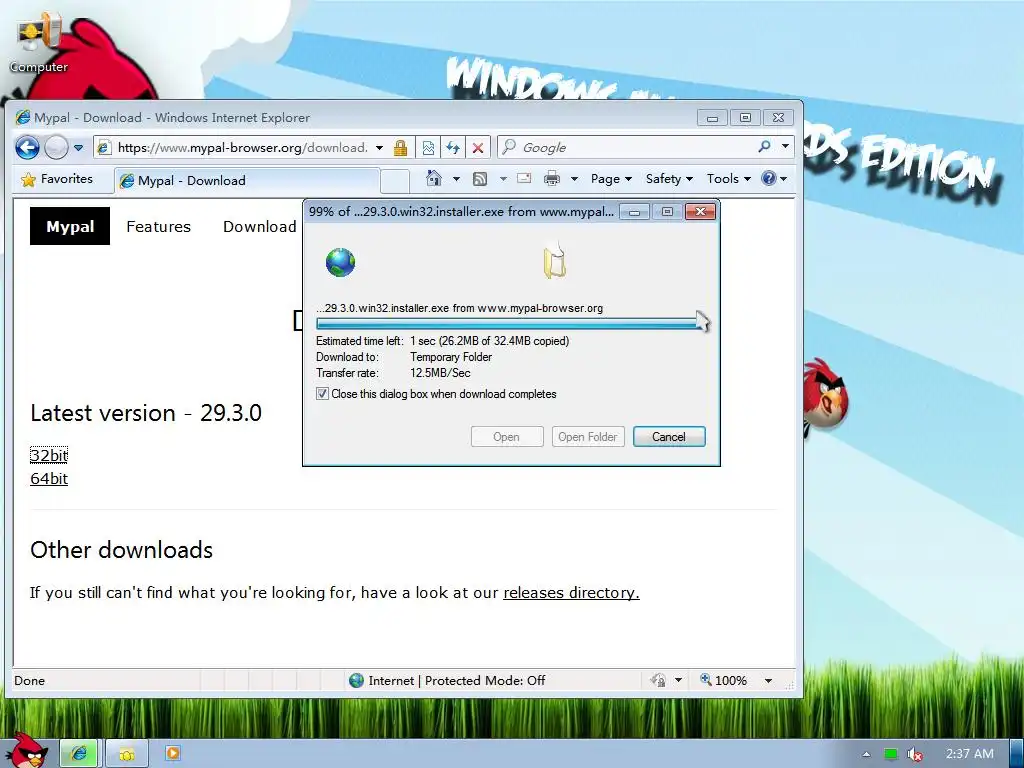
Task: Expand the address bar history dropdown
Action: pos(379,148)
